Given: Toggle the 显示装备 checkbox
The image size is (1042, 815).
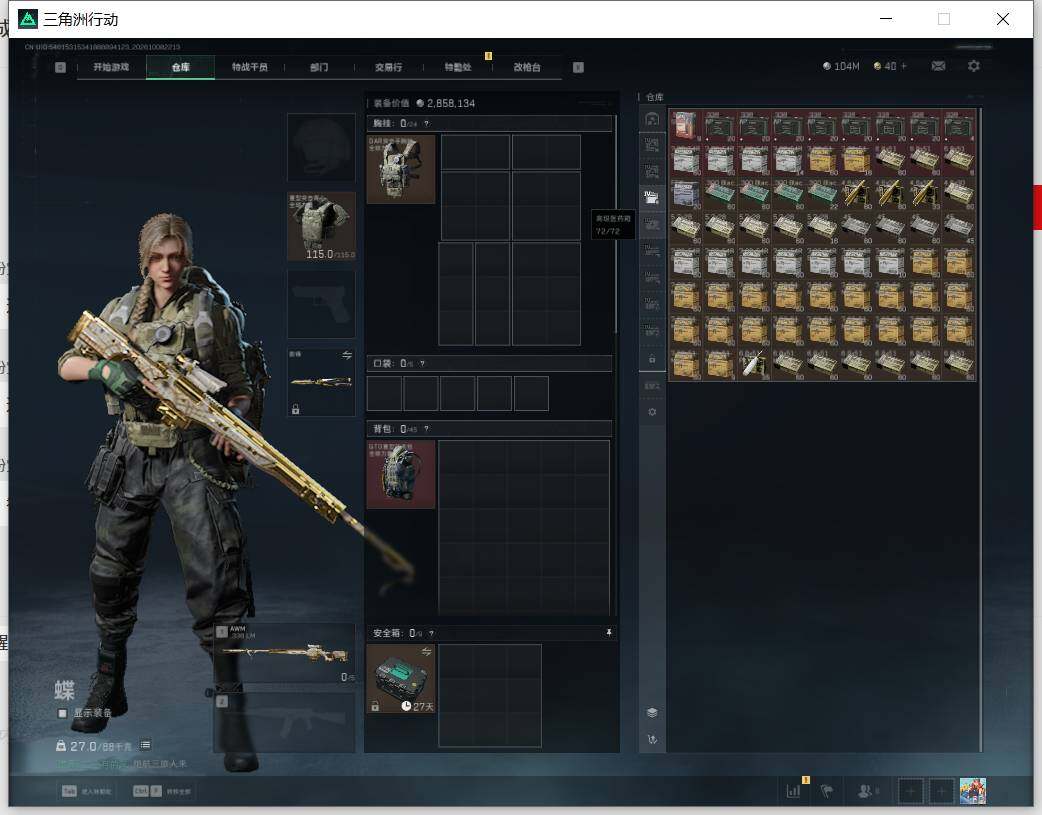Looking at the screenshot, I should point(62,713).
